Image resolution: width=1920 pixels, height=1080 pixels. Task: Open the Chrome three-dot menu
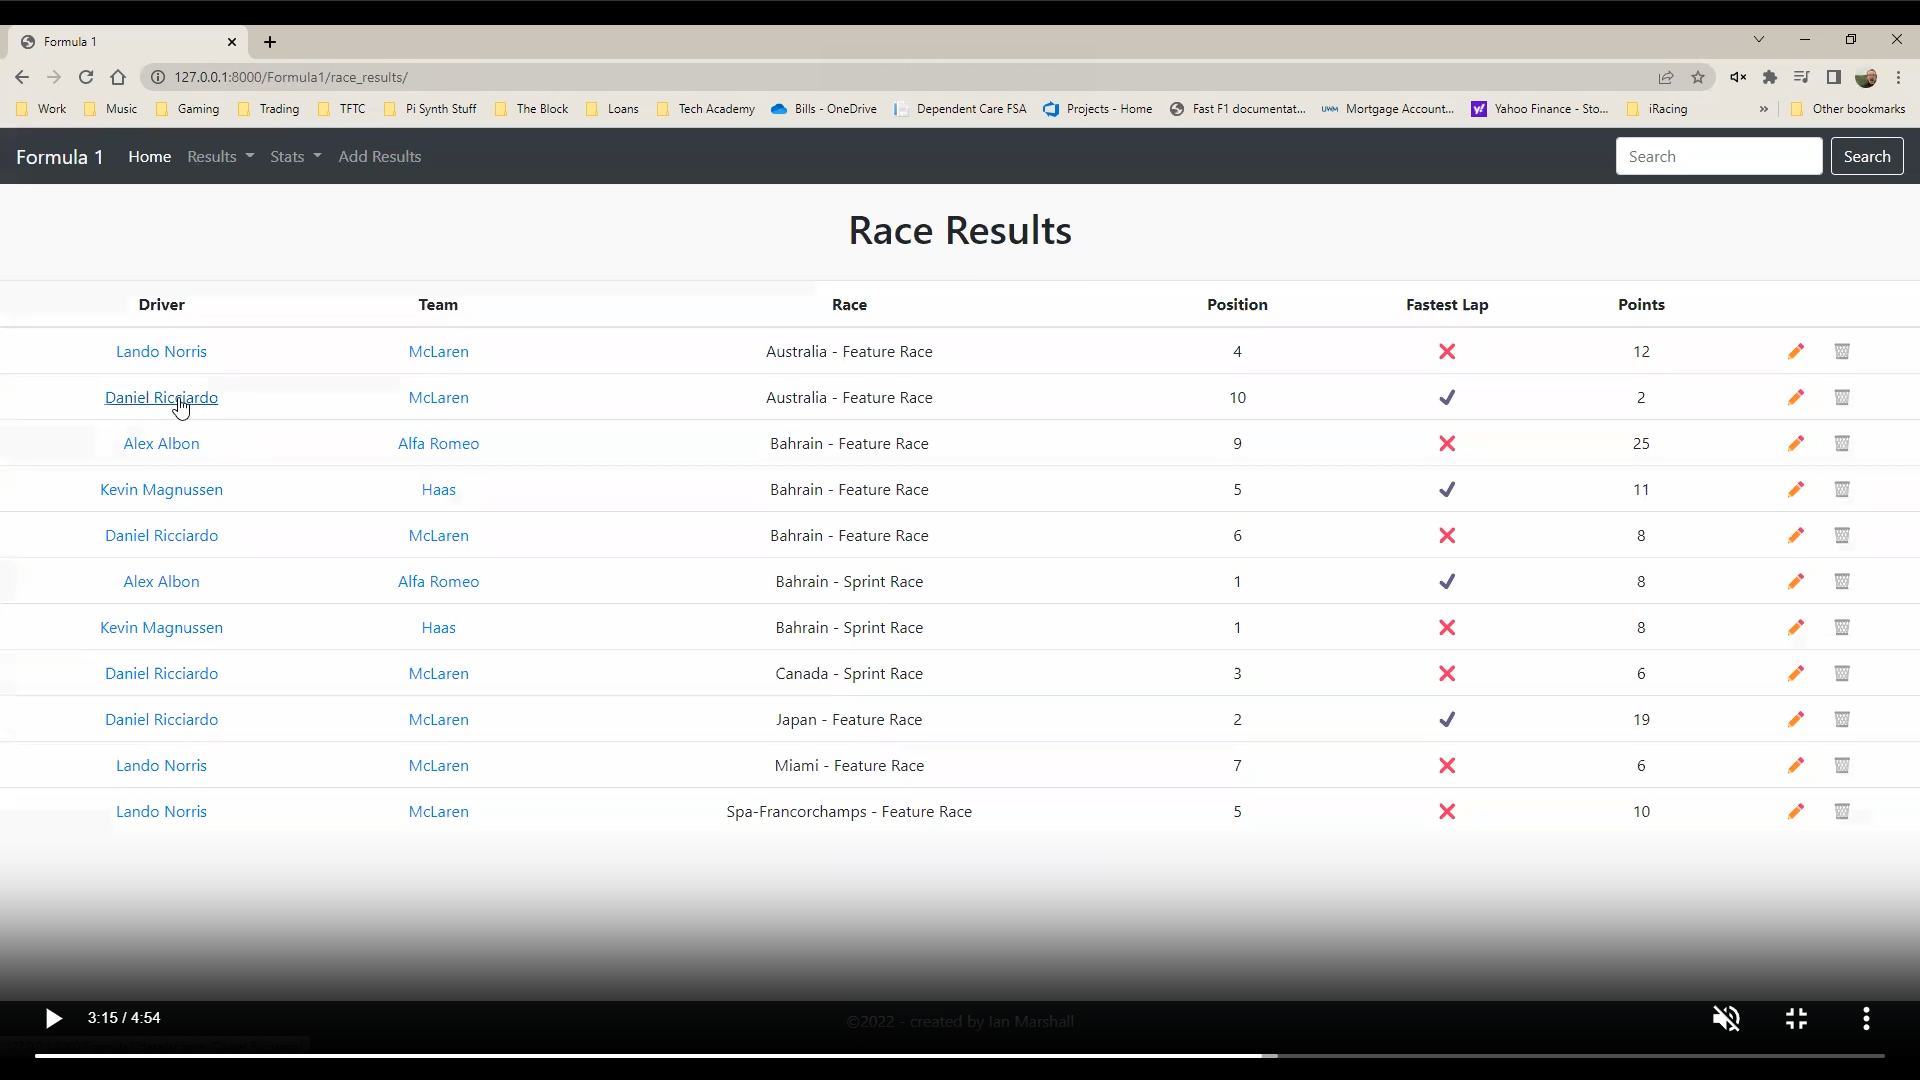tap(1899, 77)
